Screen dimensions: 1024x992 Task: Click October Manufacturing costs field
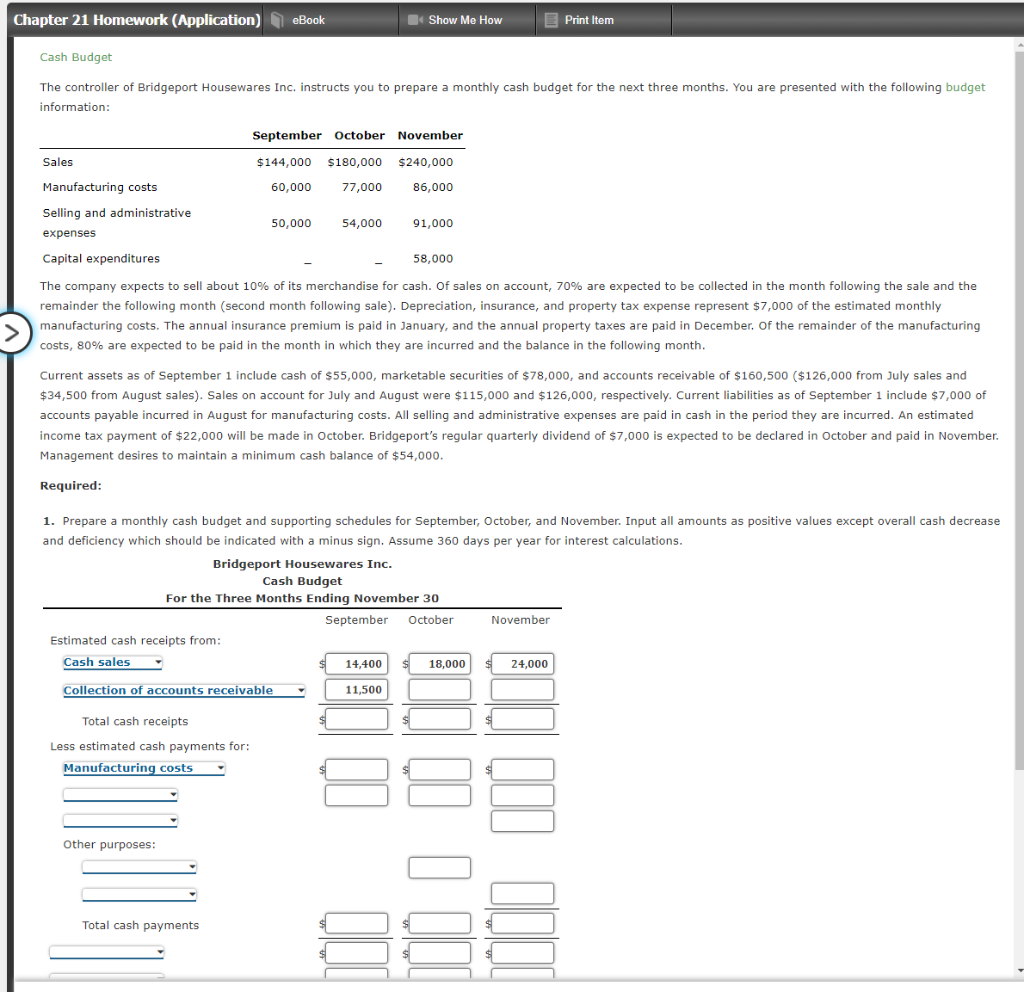[x=440, y=769]
